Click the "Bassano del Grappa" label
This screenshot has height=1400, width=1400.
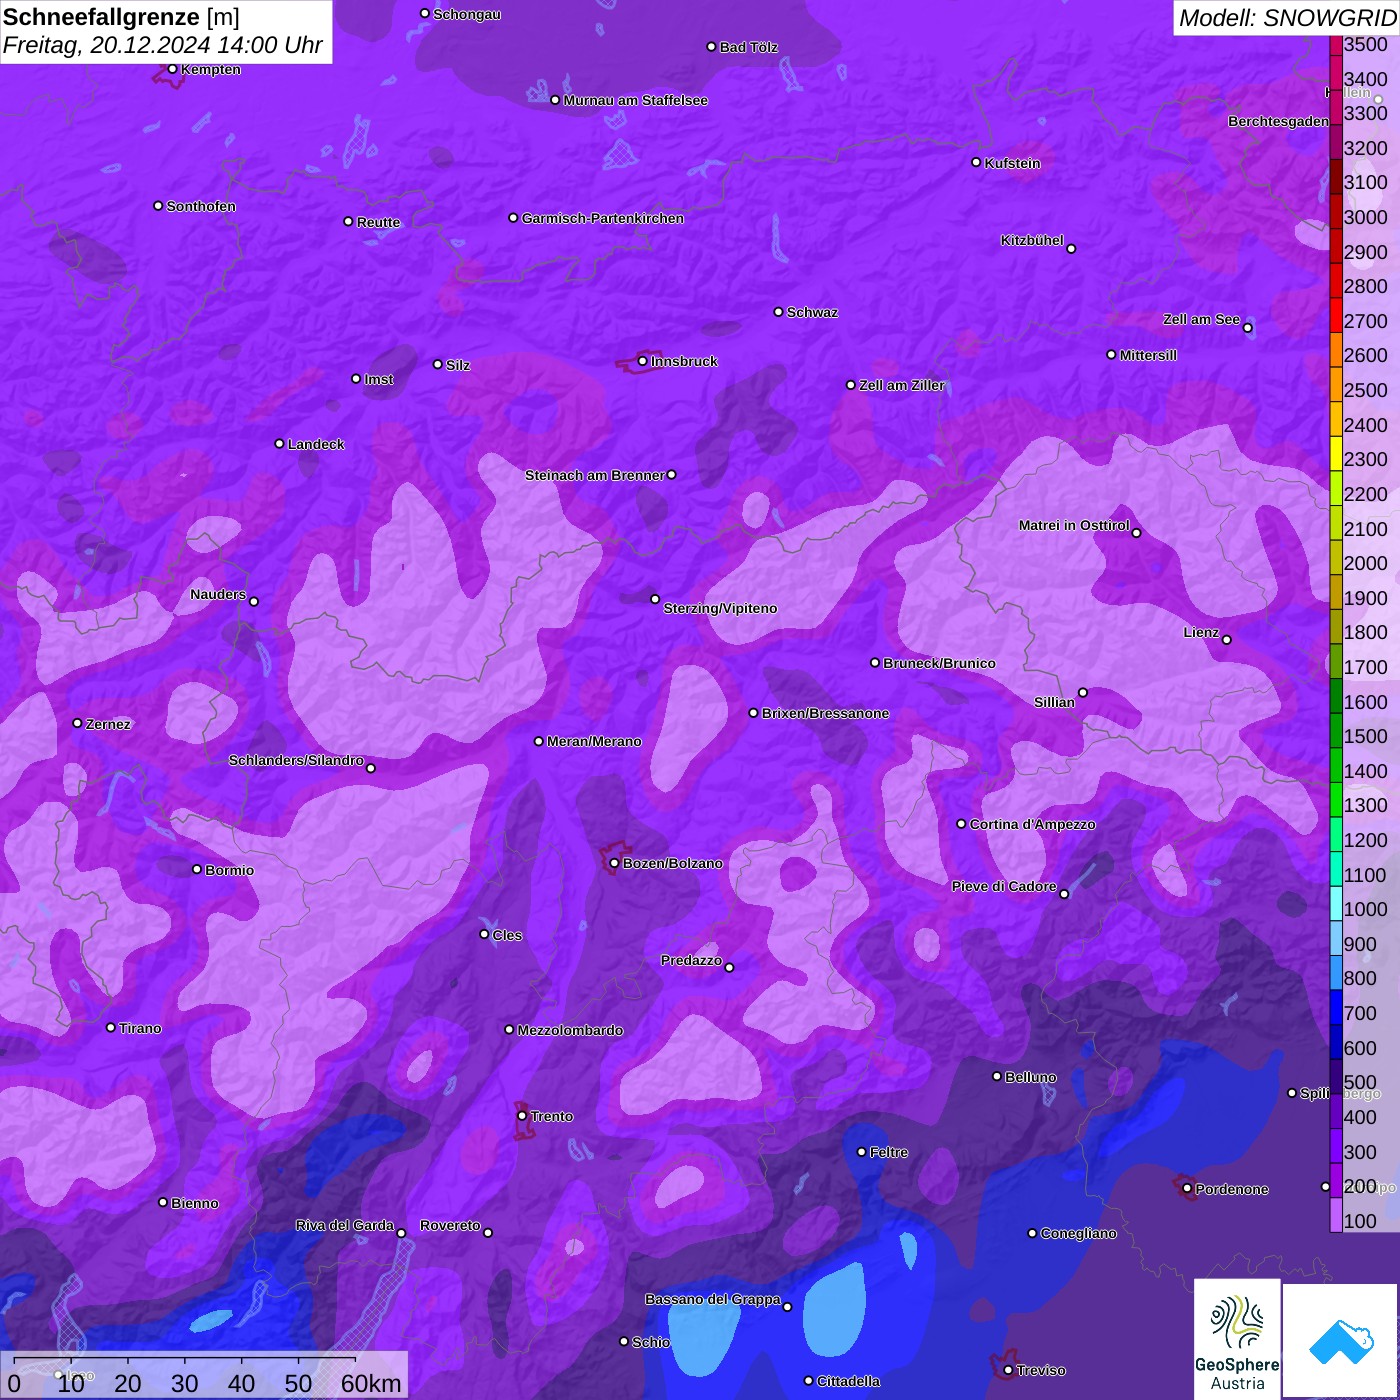pyautogui.click(x=713, y=1299)
